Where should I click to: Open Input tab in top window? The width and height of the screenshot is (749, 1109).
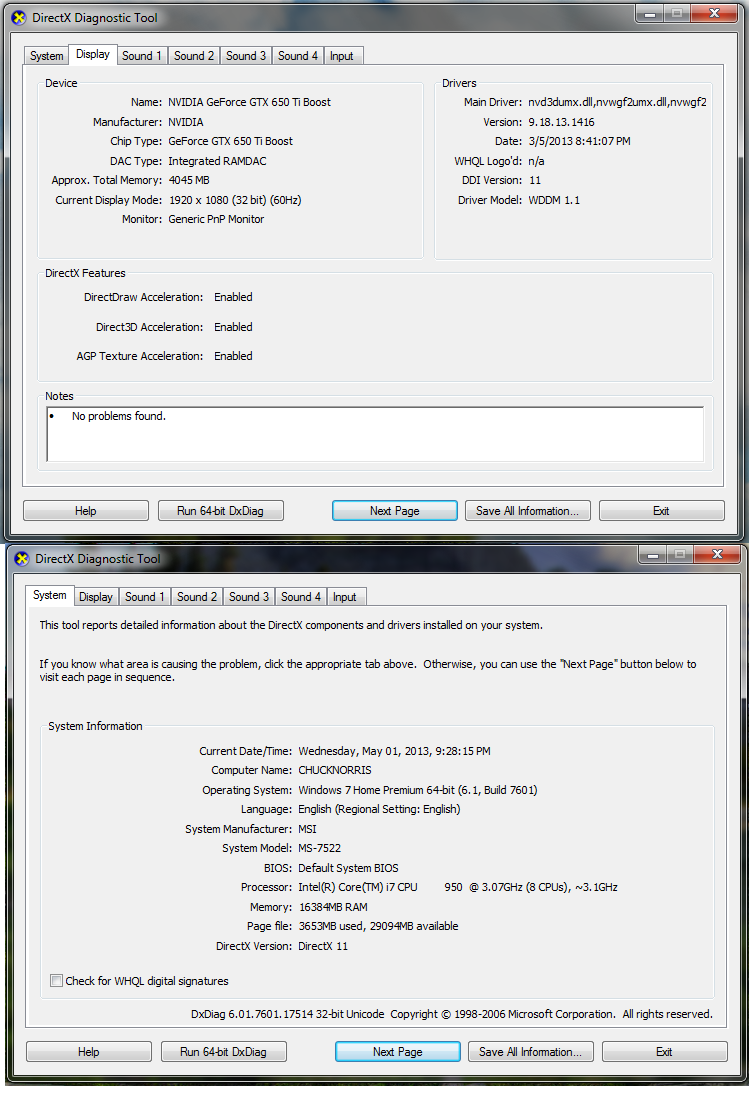coord(342,56)
